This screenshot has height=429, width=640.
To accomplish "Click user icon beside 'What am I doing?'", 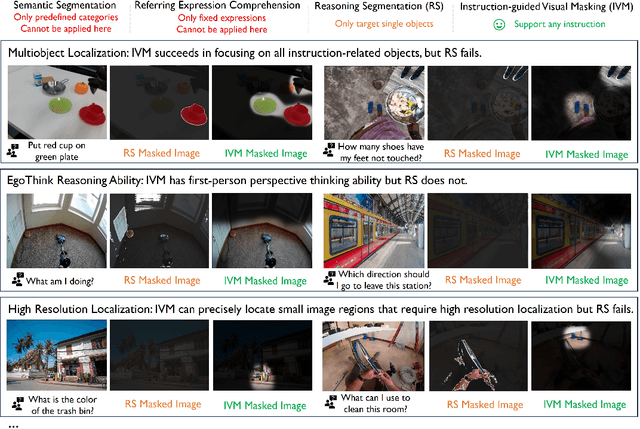I will point(17,280).
